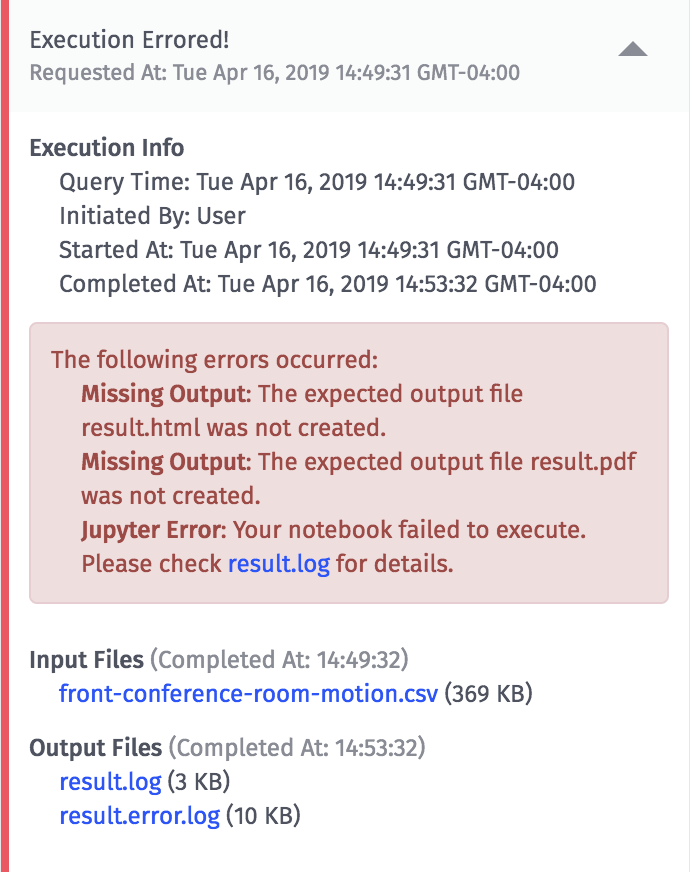Click the 'Jupyter Error' bold label
The width and height of the screenshot is (690, 872).
(154, 530)
